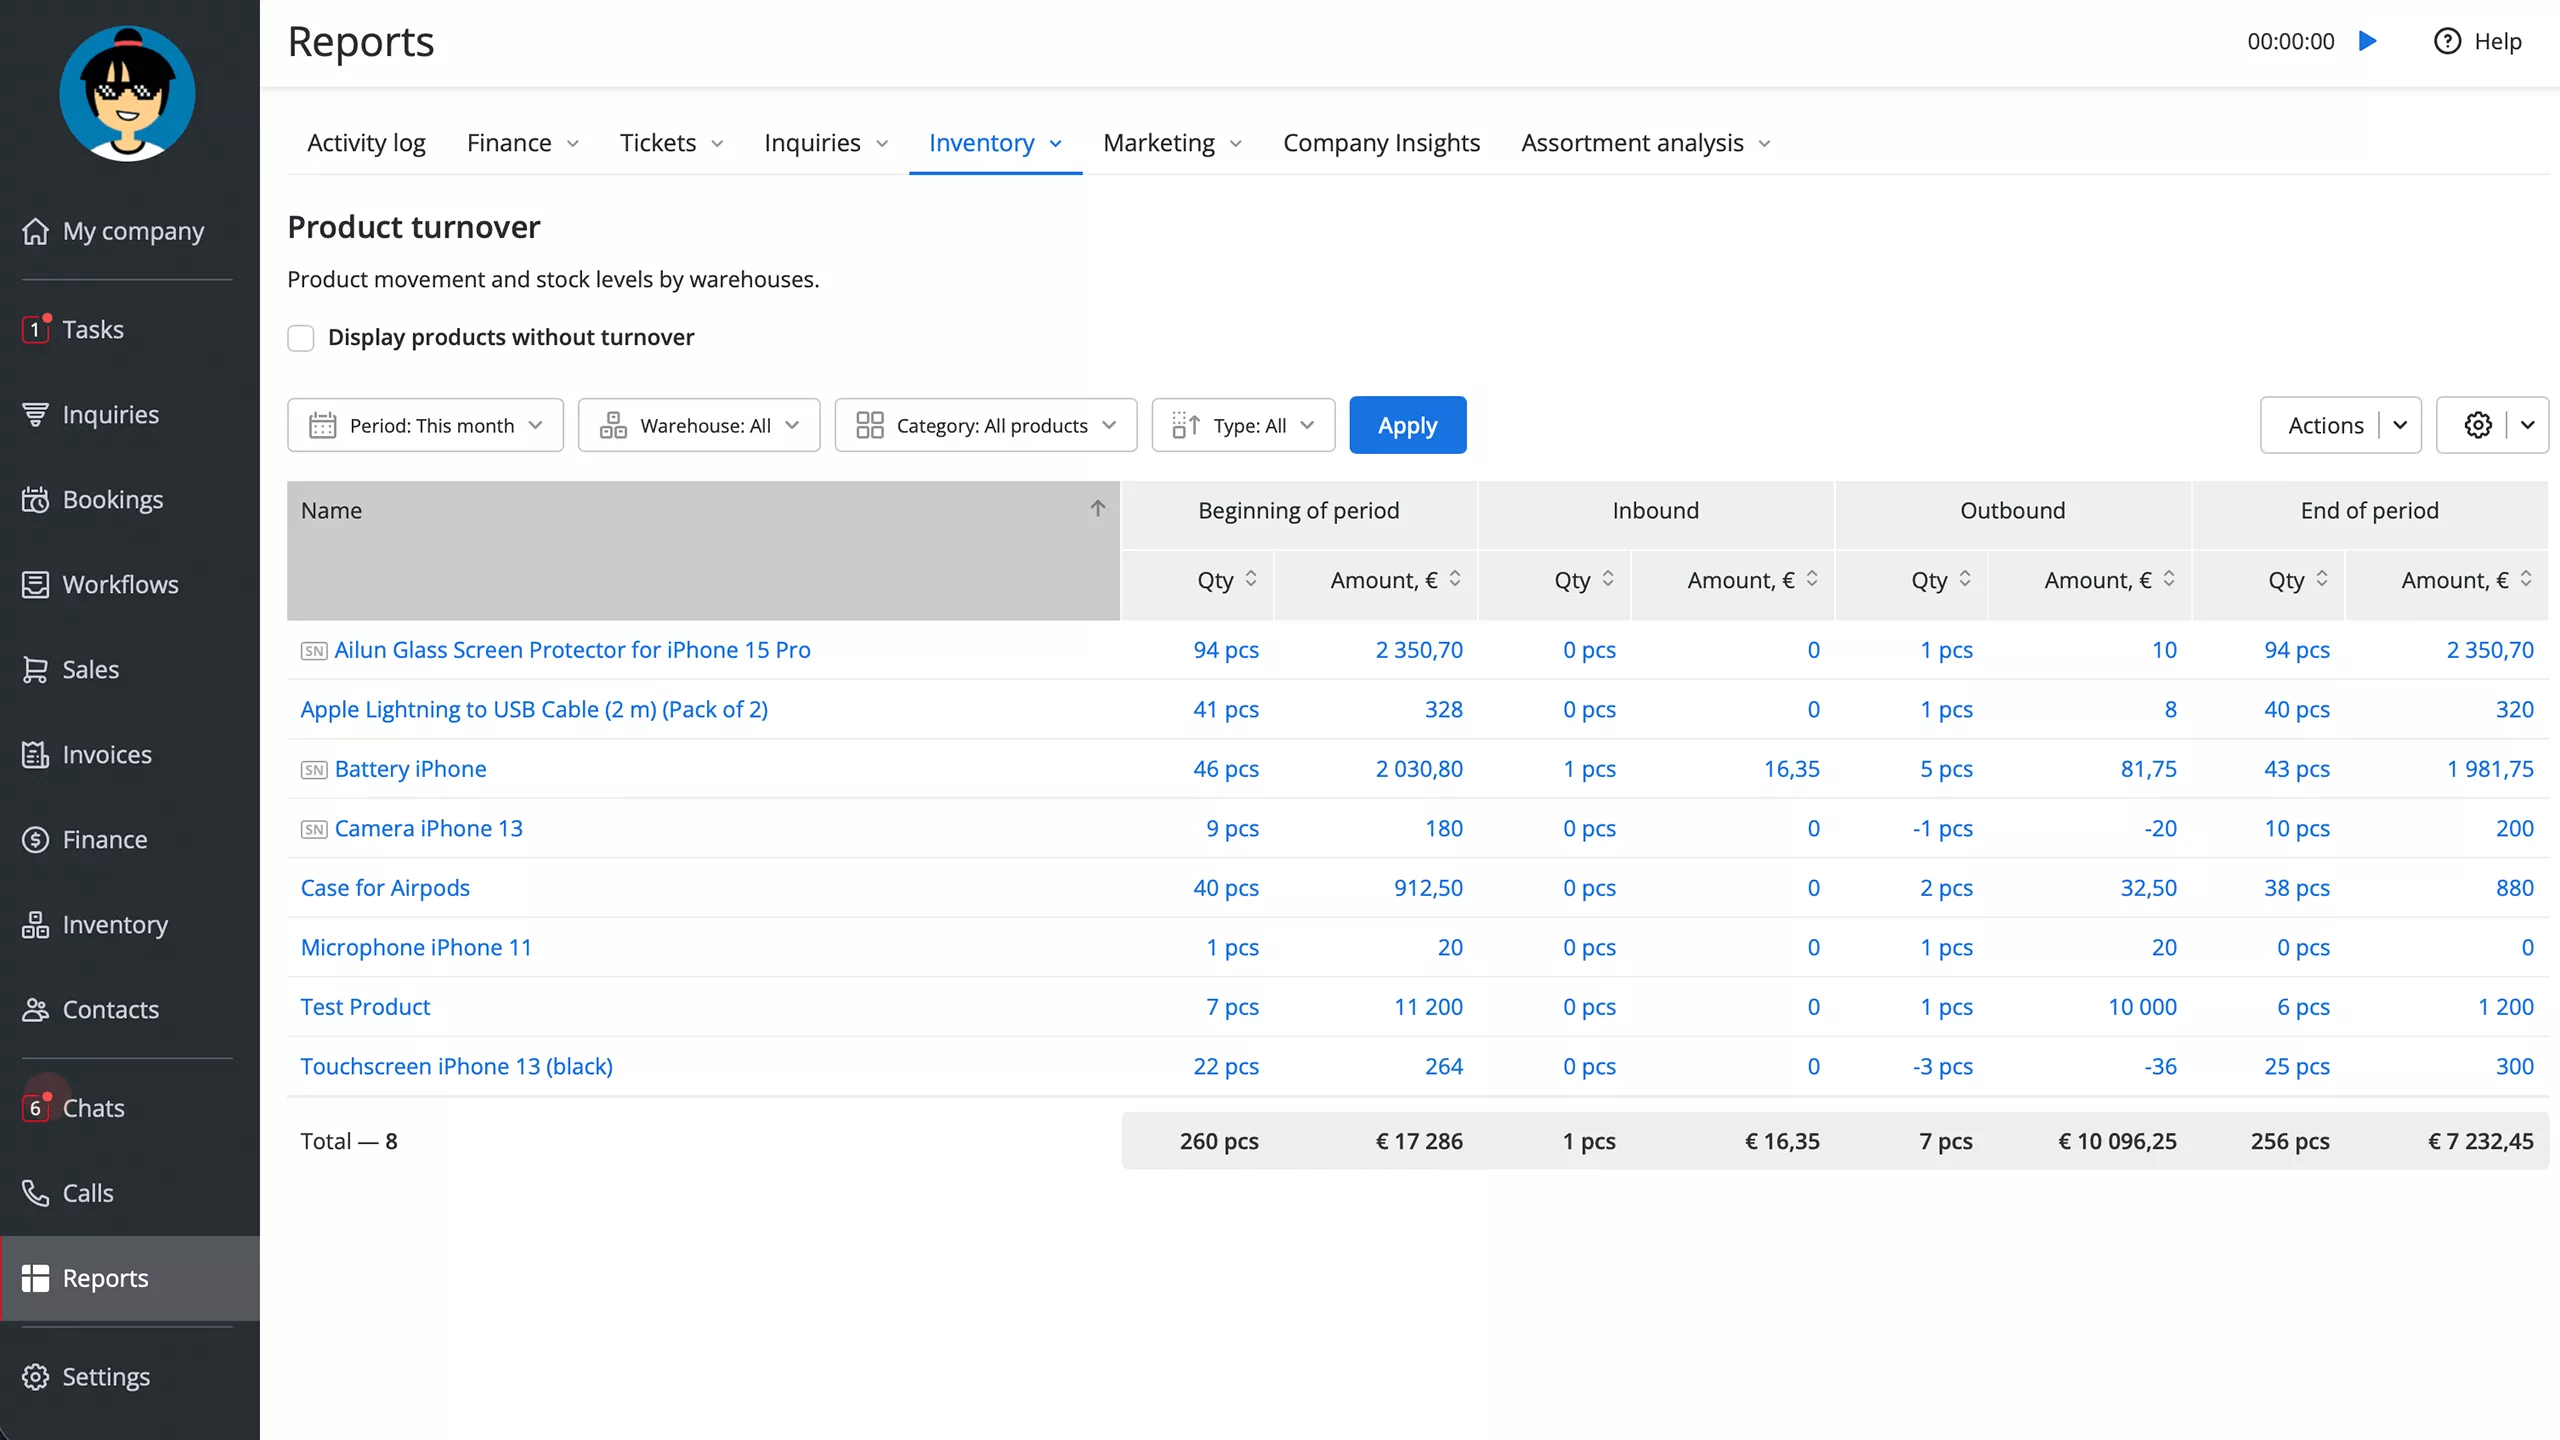Open the Help question mark icon
Viewport: 2560px width, 1440px height.
[2446, 41]
